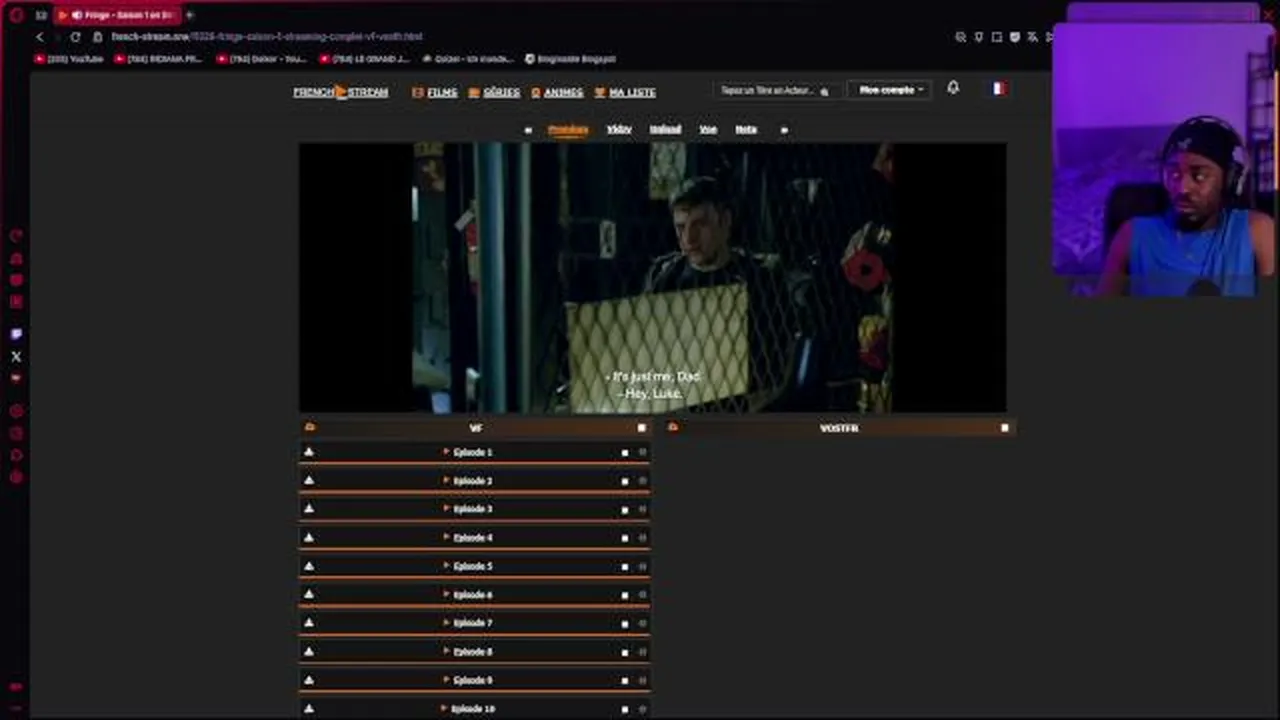This screenshot has width=1280, height=720.
Task: Click the Episode 8 row's left triangle icon
Action: [x=309, y=651]
